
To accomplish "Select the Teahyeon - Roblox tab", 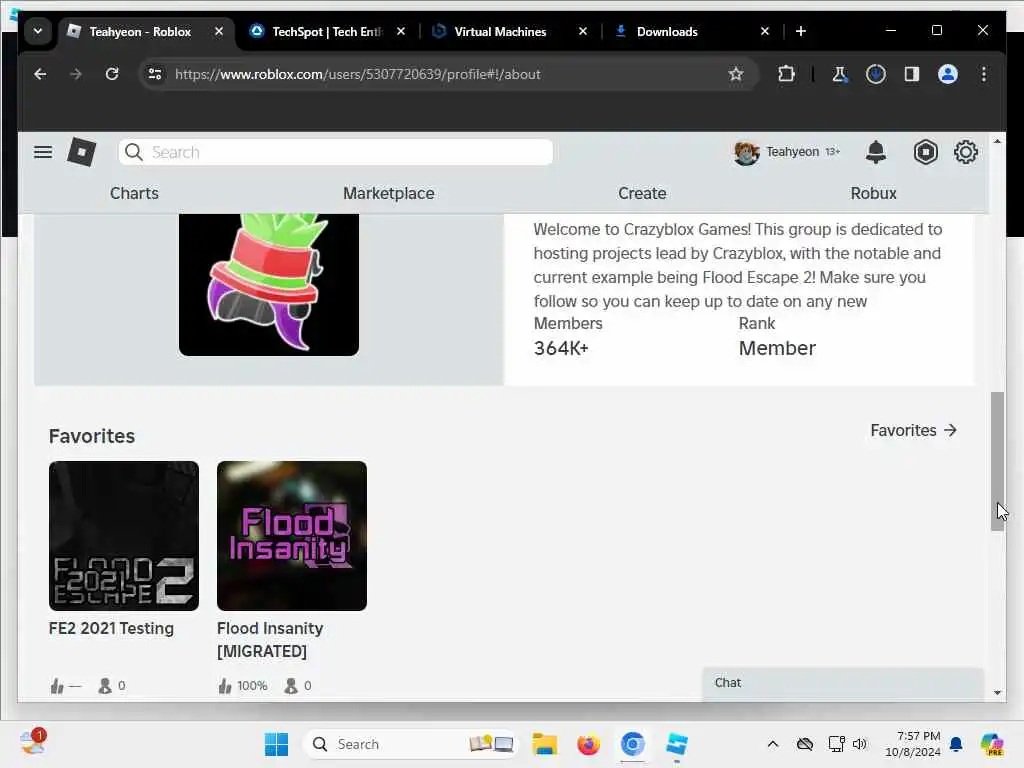I will pyautogui.click(x=140, y=31).
